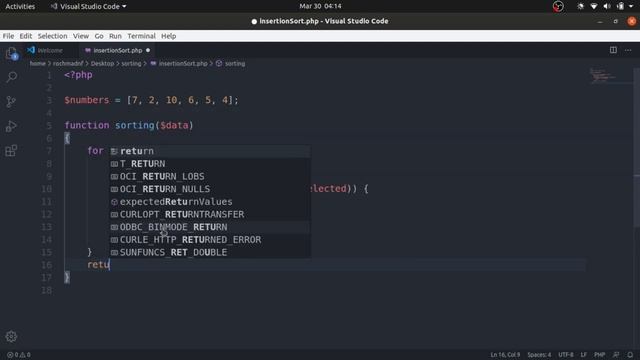Open the Go menu
This screenshot has height=360, width=640.
pos(99,36)
